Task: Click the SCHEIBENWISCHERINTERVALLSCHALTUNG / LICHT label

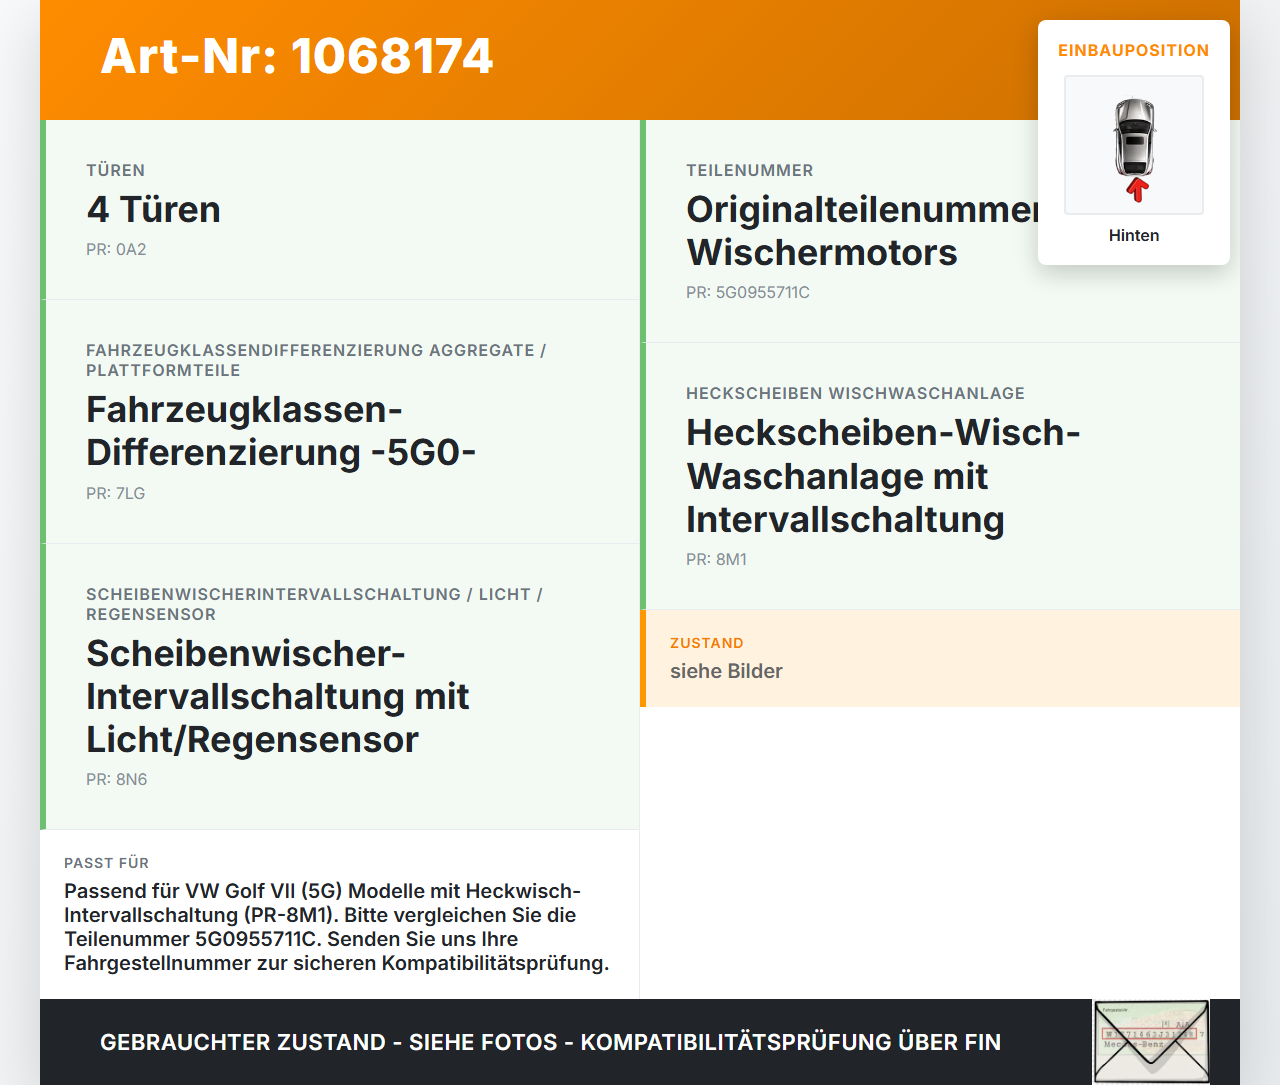Action: (314, 604)
